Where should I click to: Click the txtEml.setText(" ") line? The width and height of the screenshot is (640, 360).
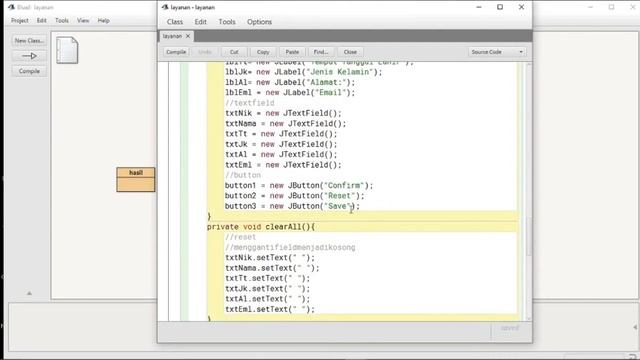[x=270, y=309]
